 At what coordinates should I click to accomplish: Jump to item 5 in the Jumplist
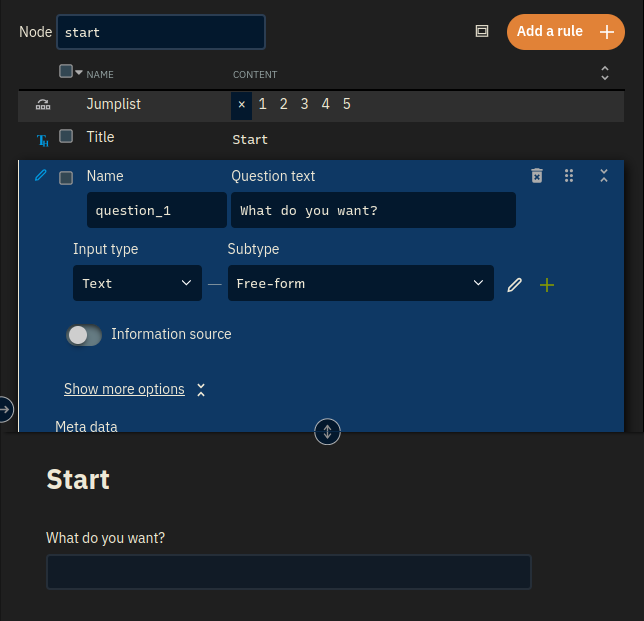pyautogui.click(x=347, y=104)
